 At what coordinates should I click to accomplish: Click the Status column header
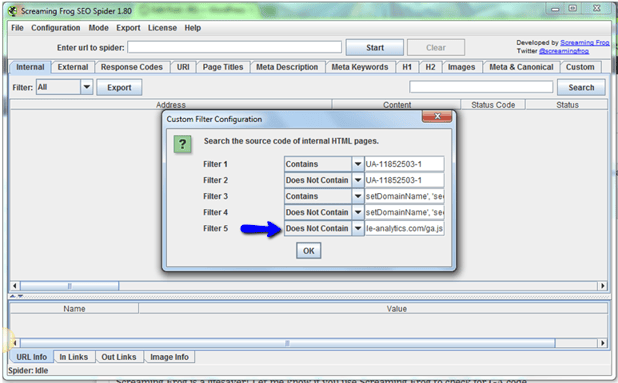(567, 105)
